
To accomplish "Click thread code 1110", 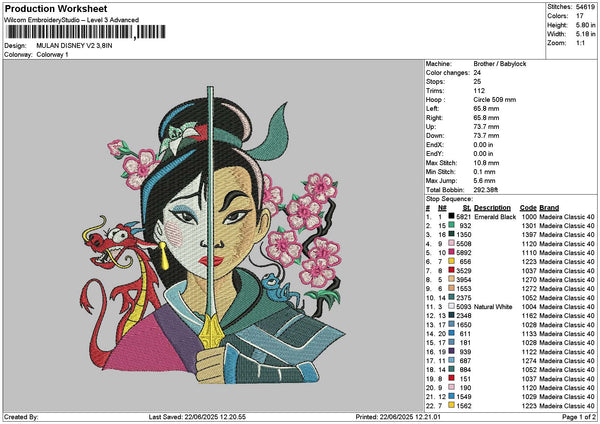I will [529, 253].
